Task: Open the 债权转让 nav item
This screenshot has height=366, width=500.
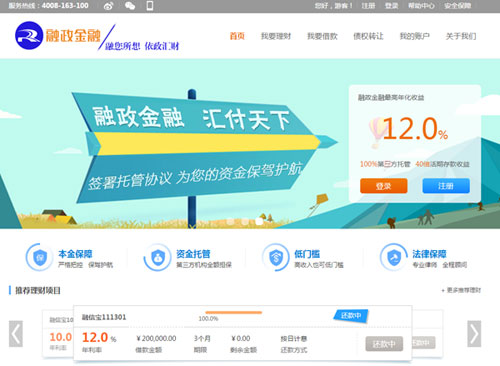Action: click(x=368, y=36)
